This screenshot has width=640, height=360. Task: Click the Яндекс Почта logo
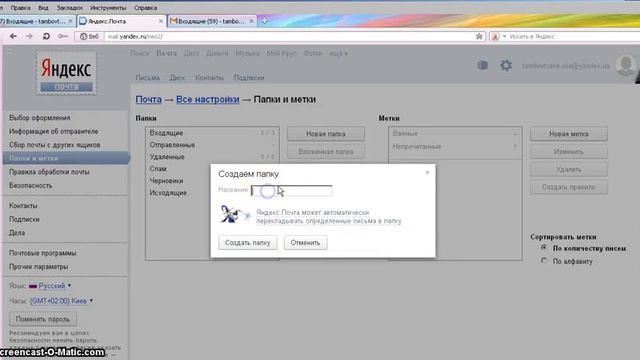point(67,73)
